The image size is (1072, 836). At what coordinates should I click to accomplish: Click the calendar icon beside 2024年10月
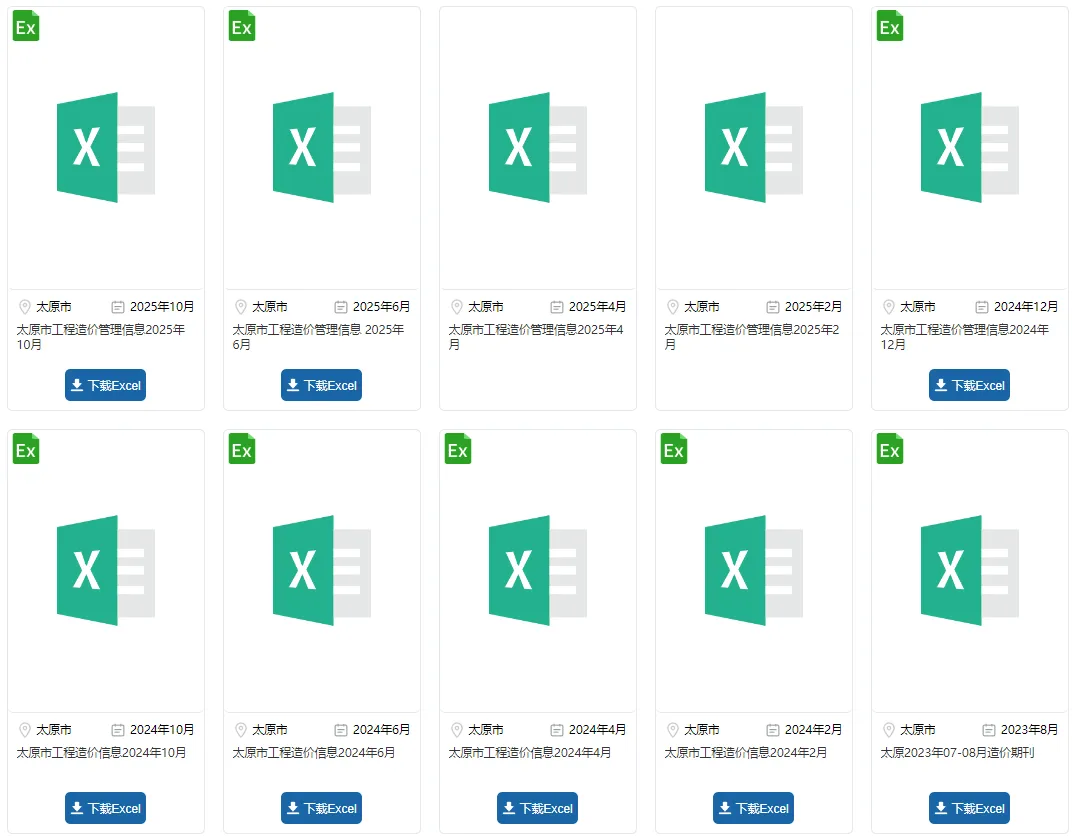118,731
